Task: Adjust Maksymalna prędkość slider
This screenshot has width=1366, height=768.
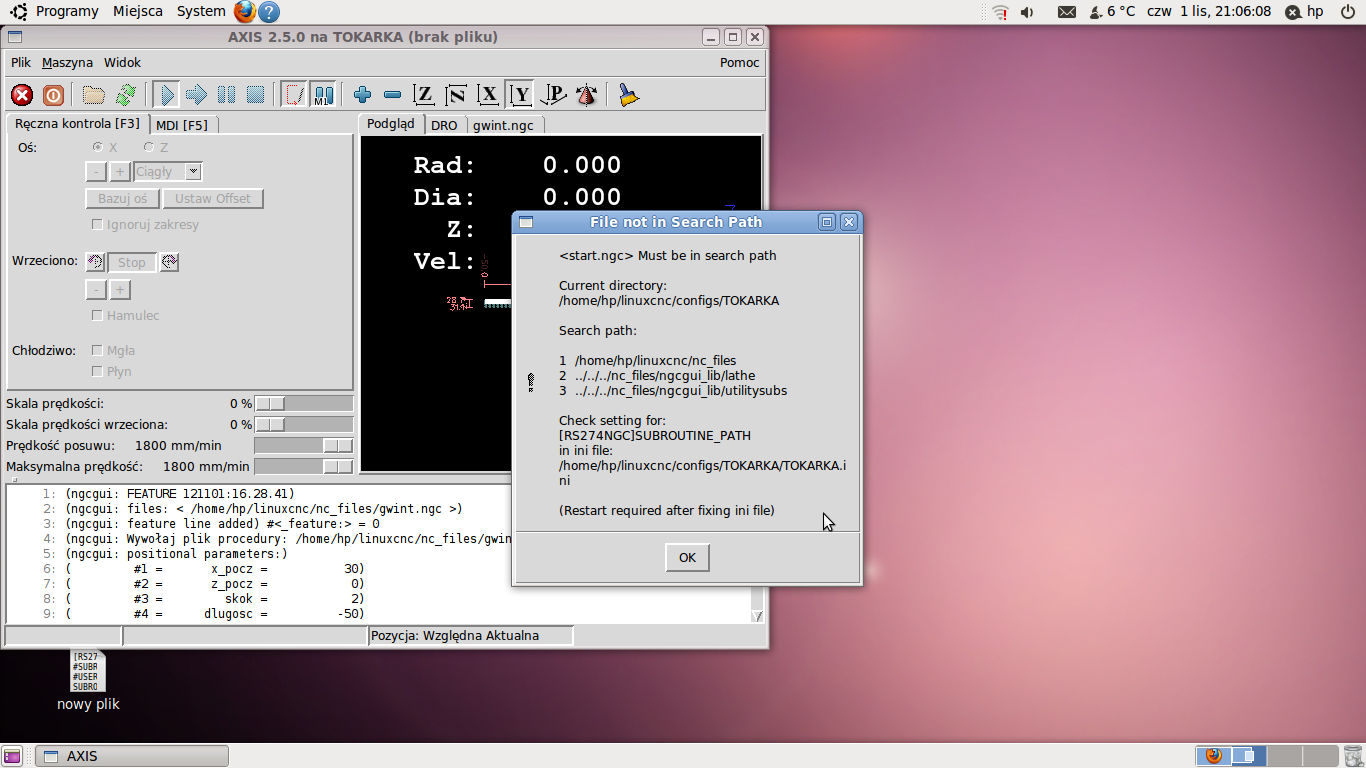Action: coord(304,466)
